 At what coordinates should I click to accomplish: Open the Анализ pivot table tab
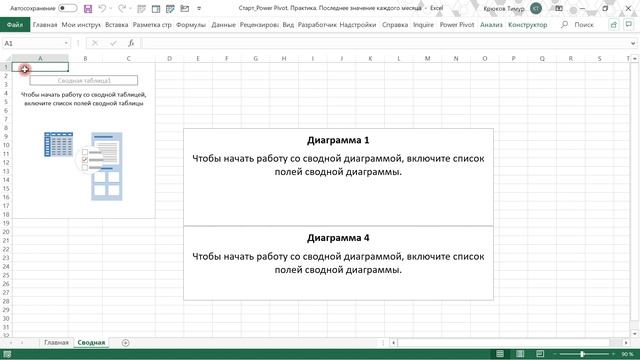click(491, 24)
